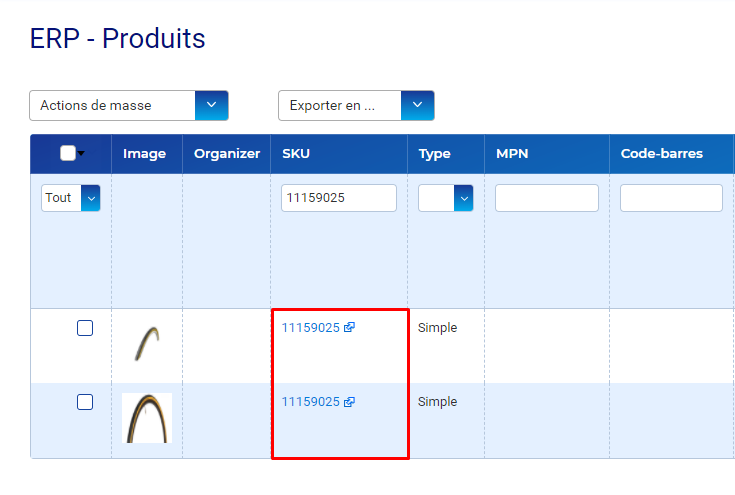Open the second row tire thumbnail image
Screen dimensions: 735x495
pos(147,418)
